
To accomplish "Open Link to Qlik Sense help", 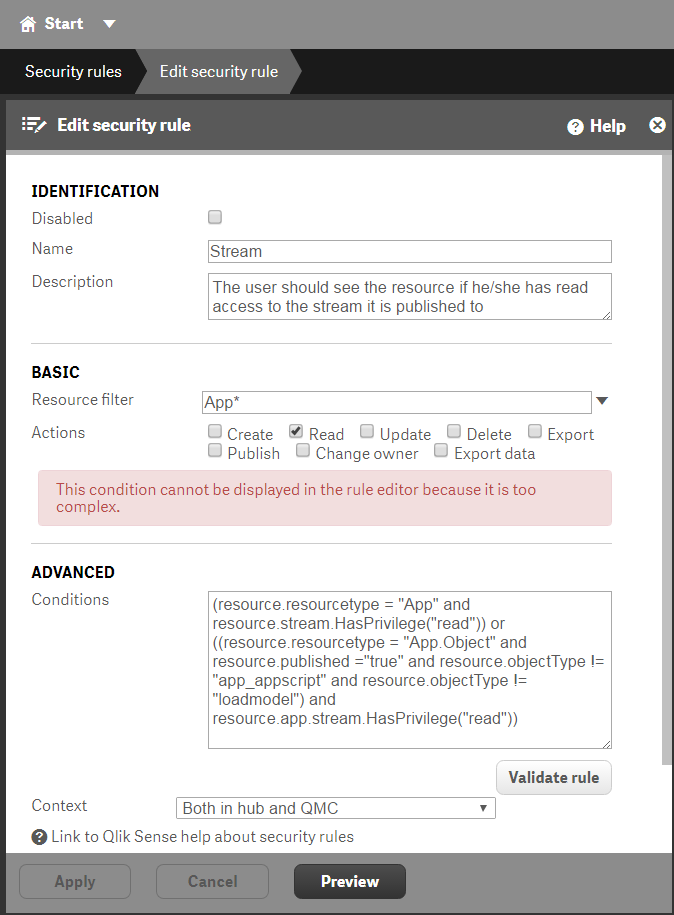I will pos(202,837).
